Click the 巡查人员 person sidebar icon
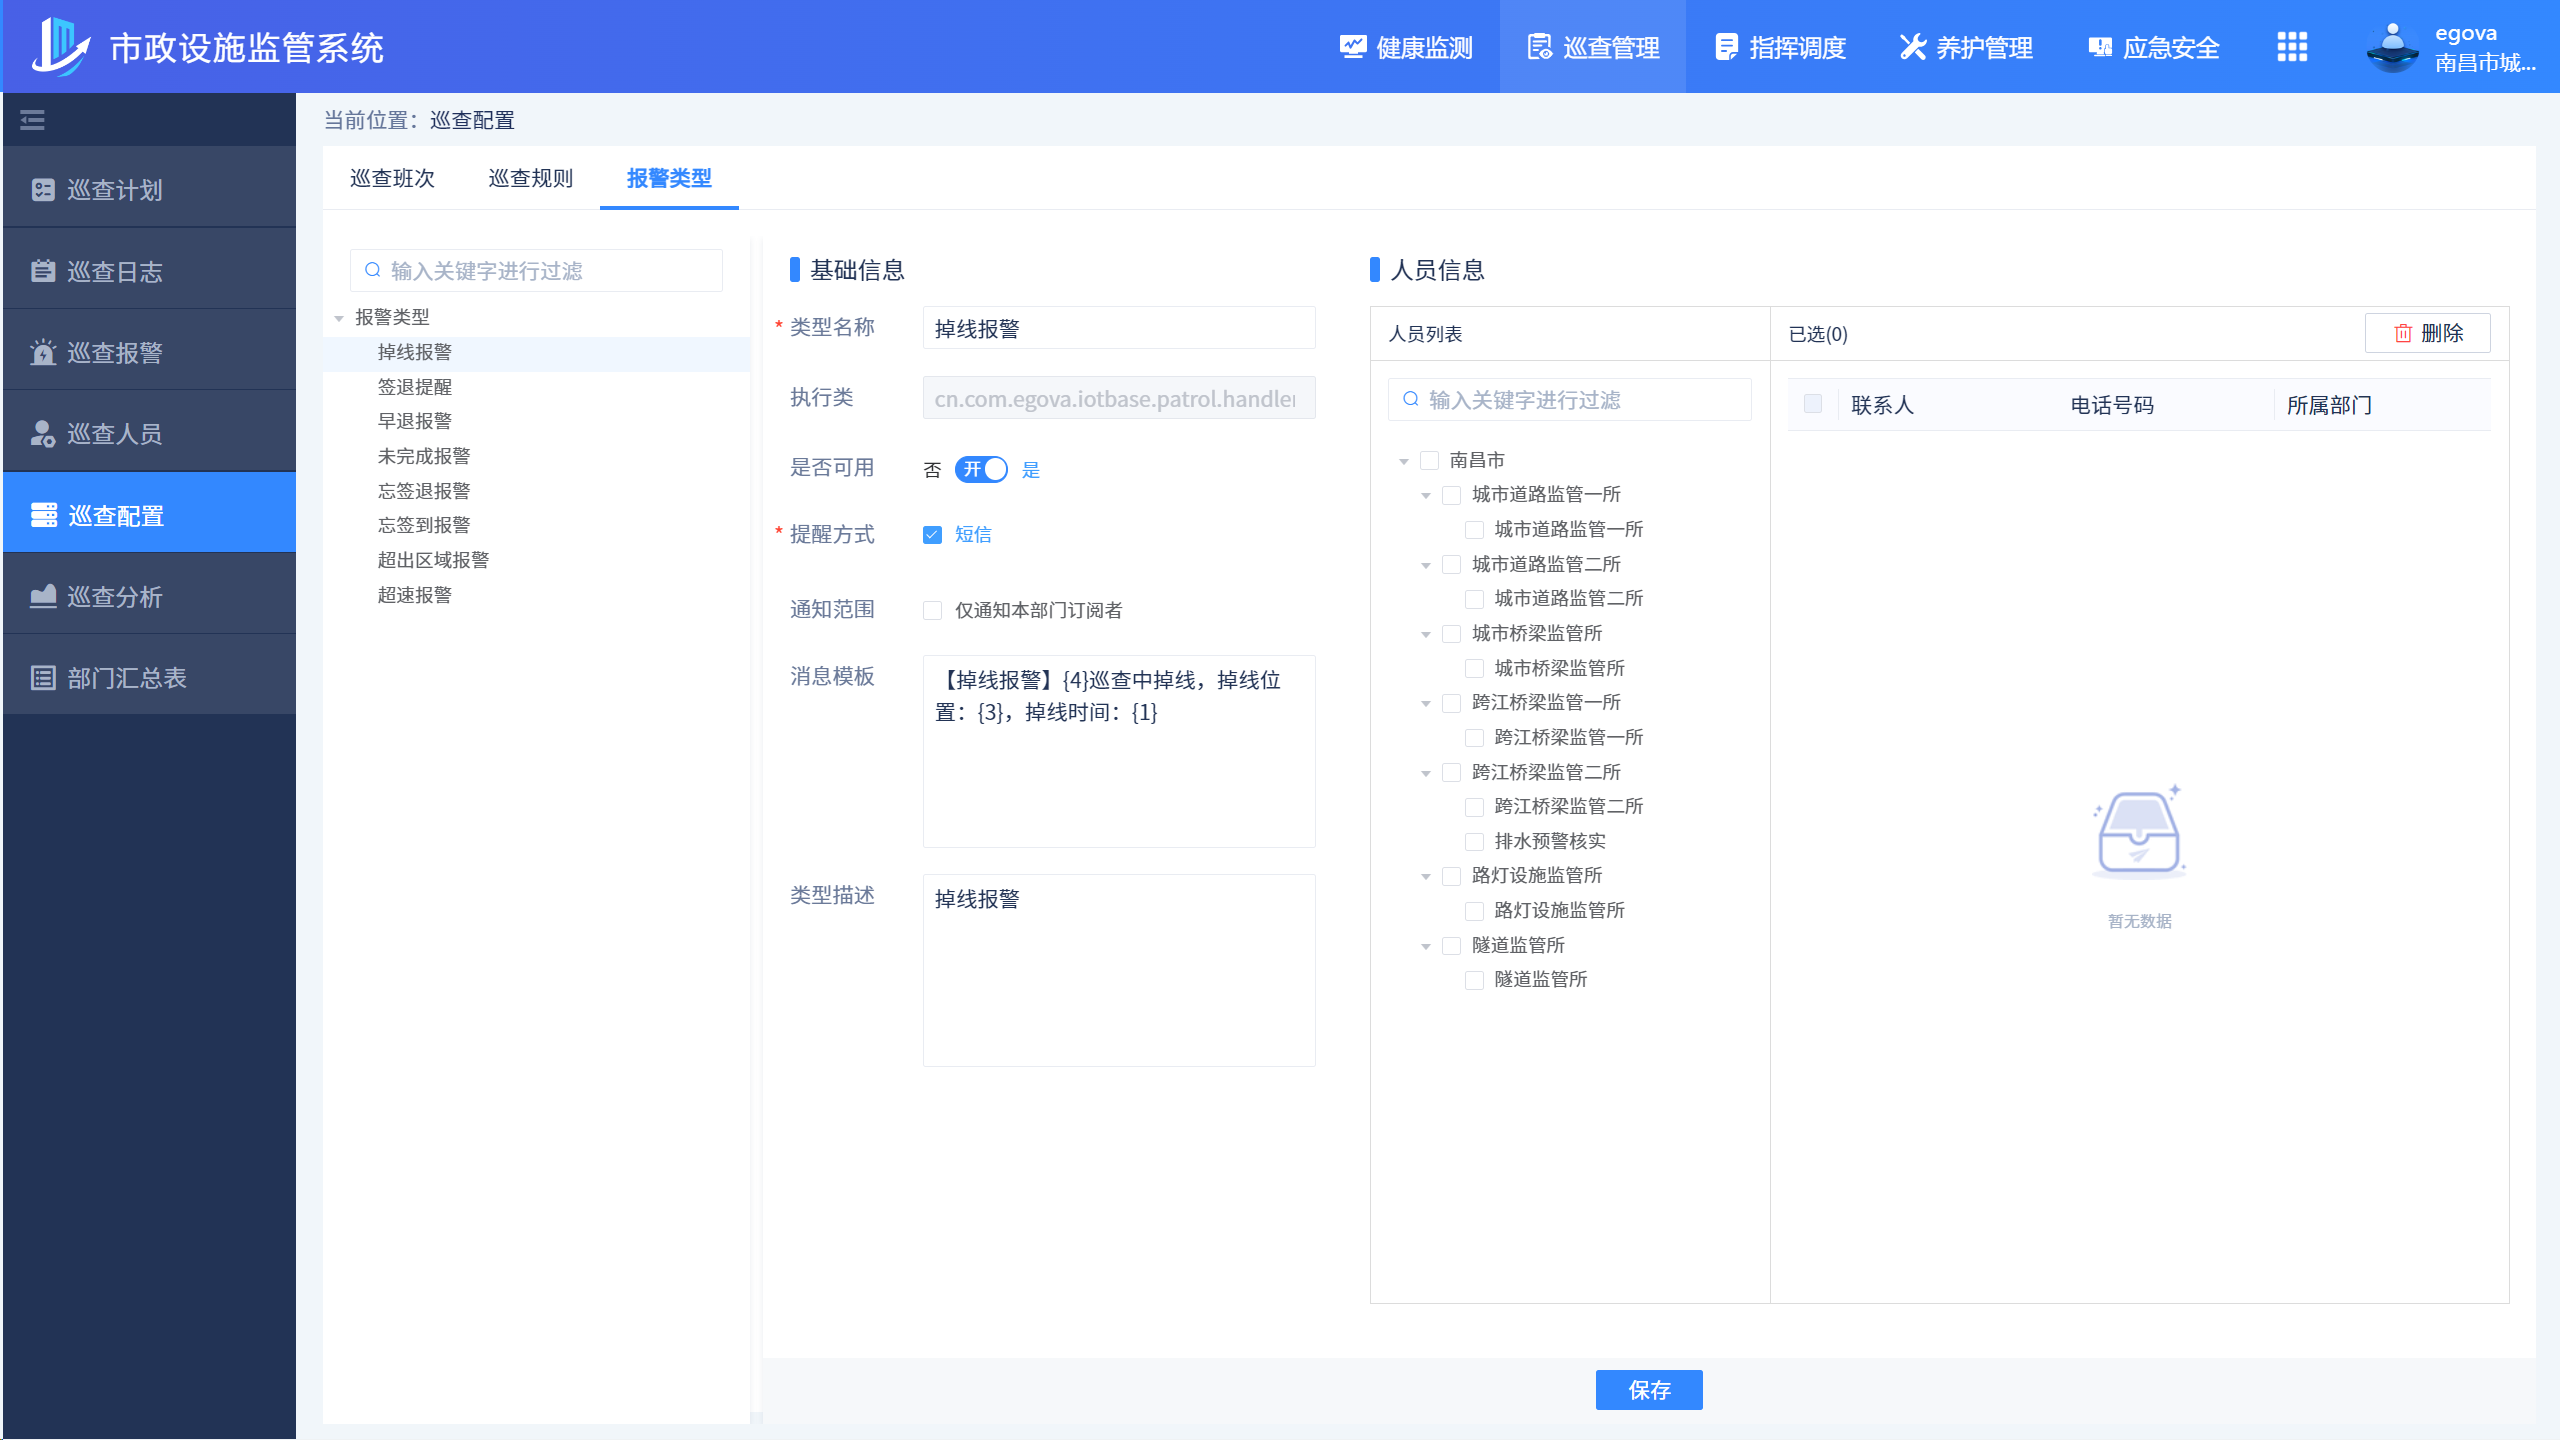The image size is (2560, 1440). (43, 434)
